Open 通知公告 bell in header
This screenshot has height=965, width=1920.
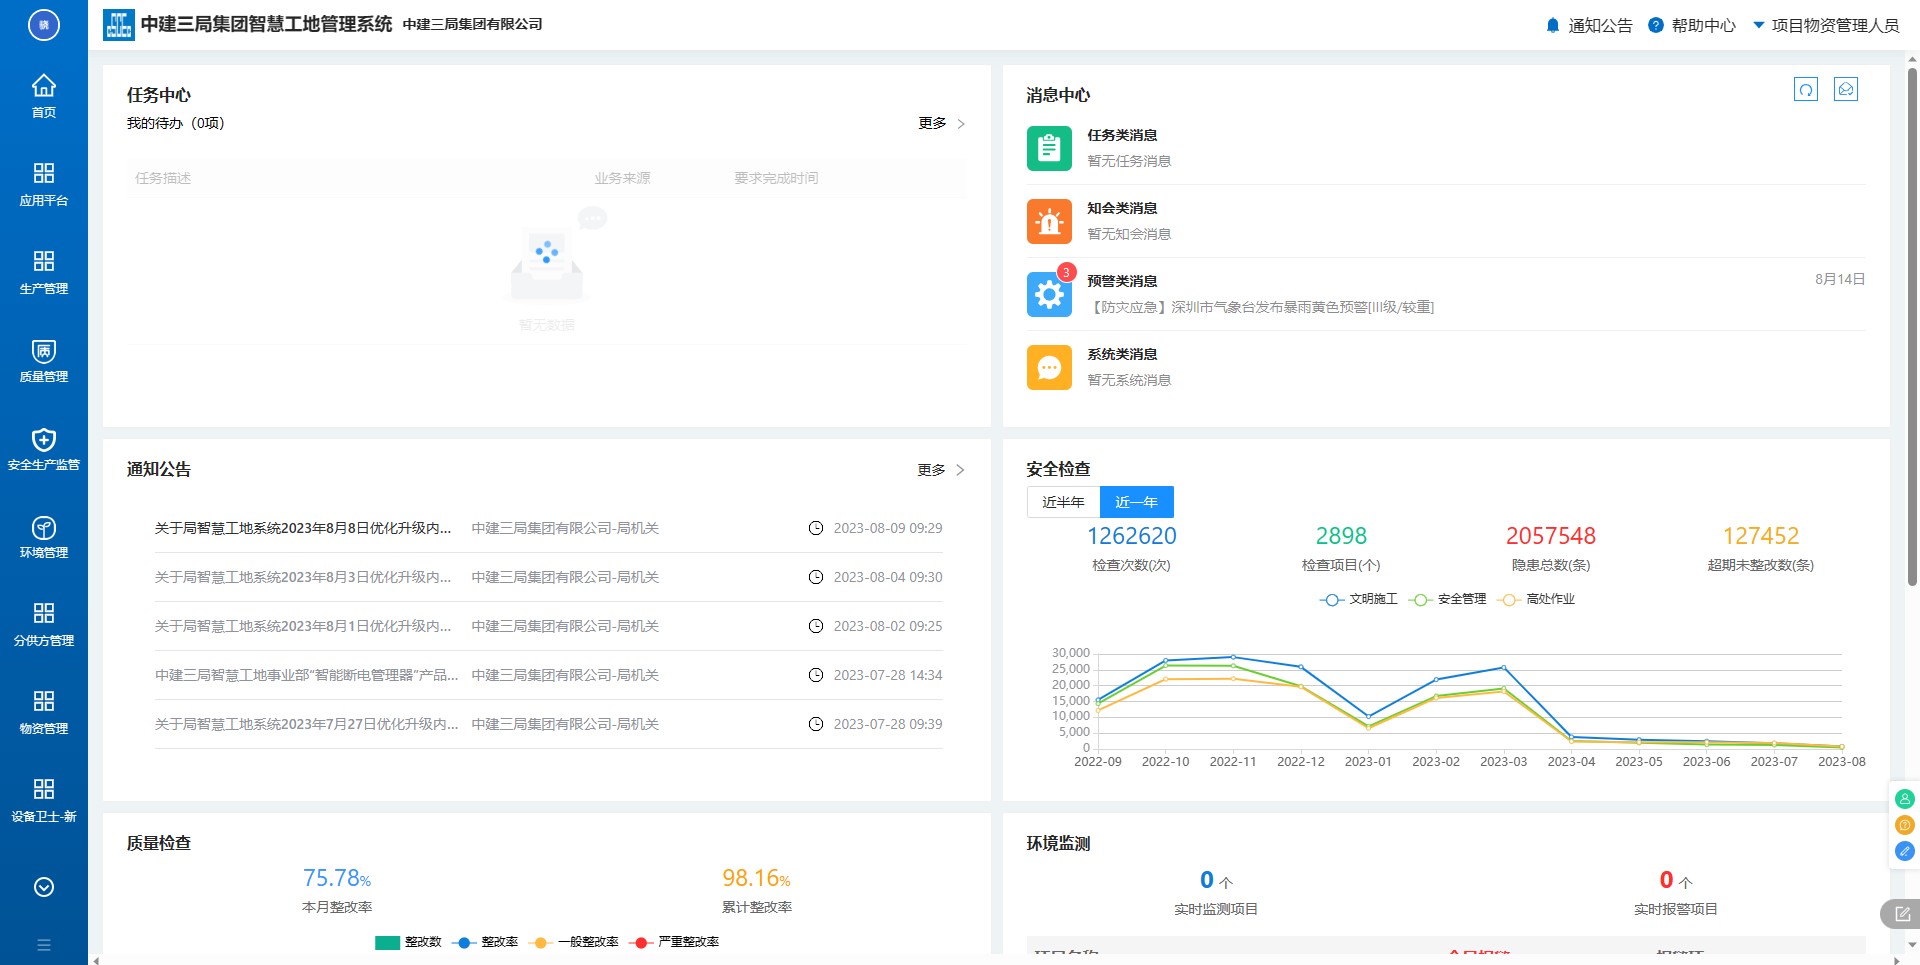pyautogui.click(x=1589, y=25)
